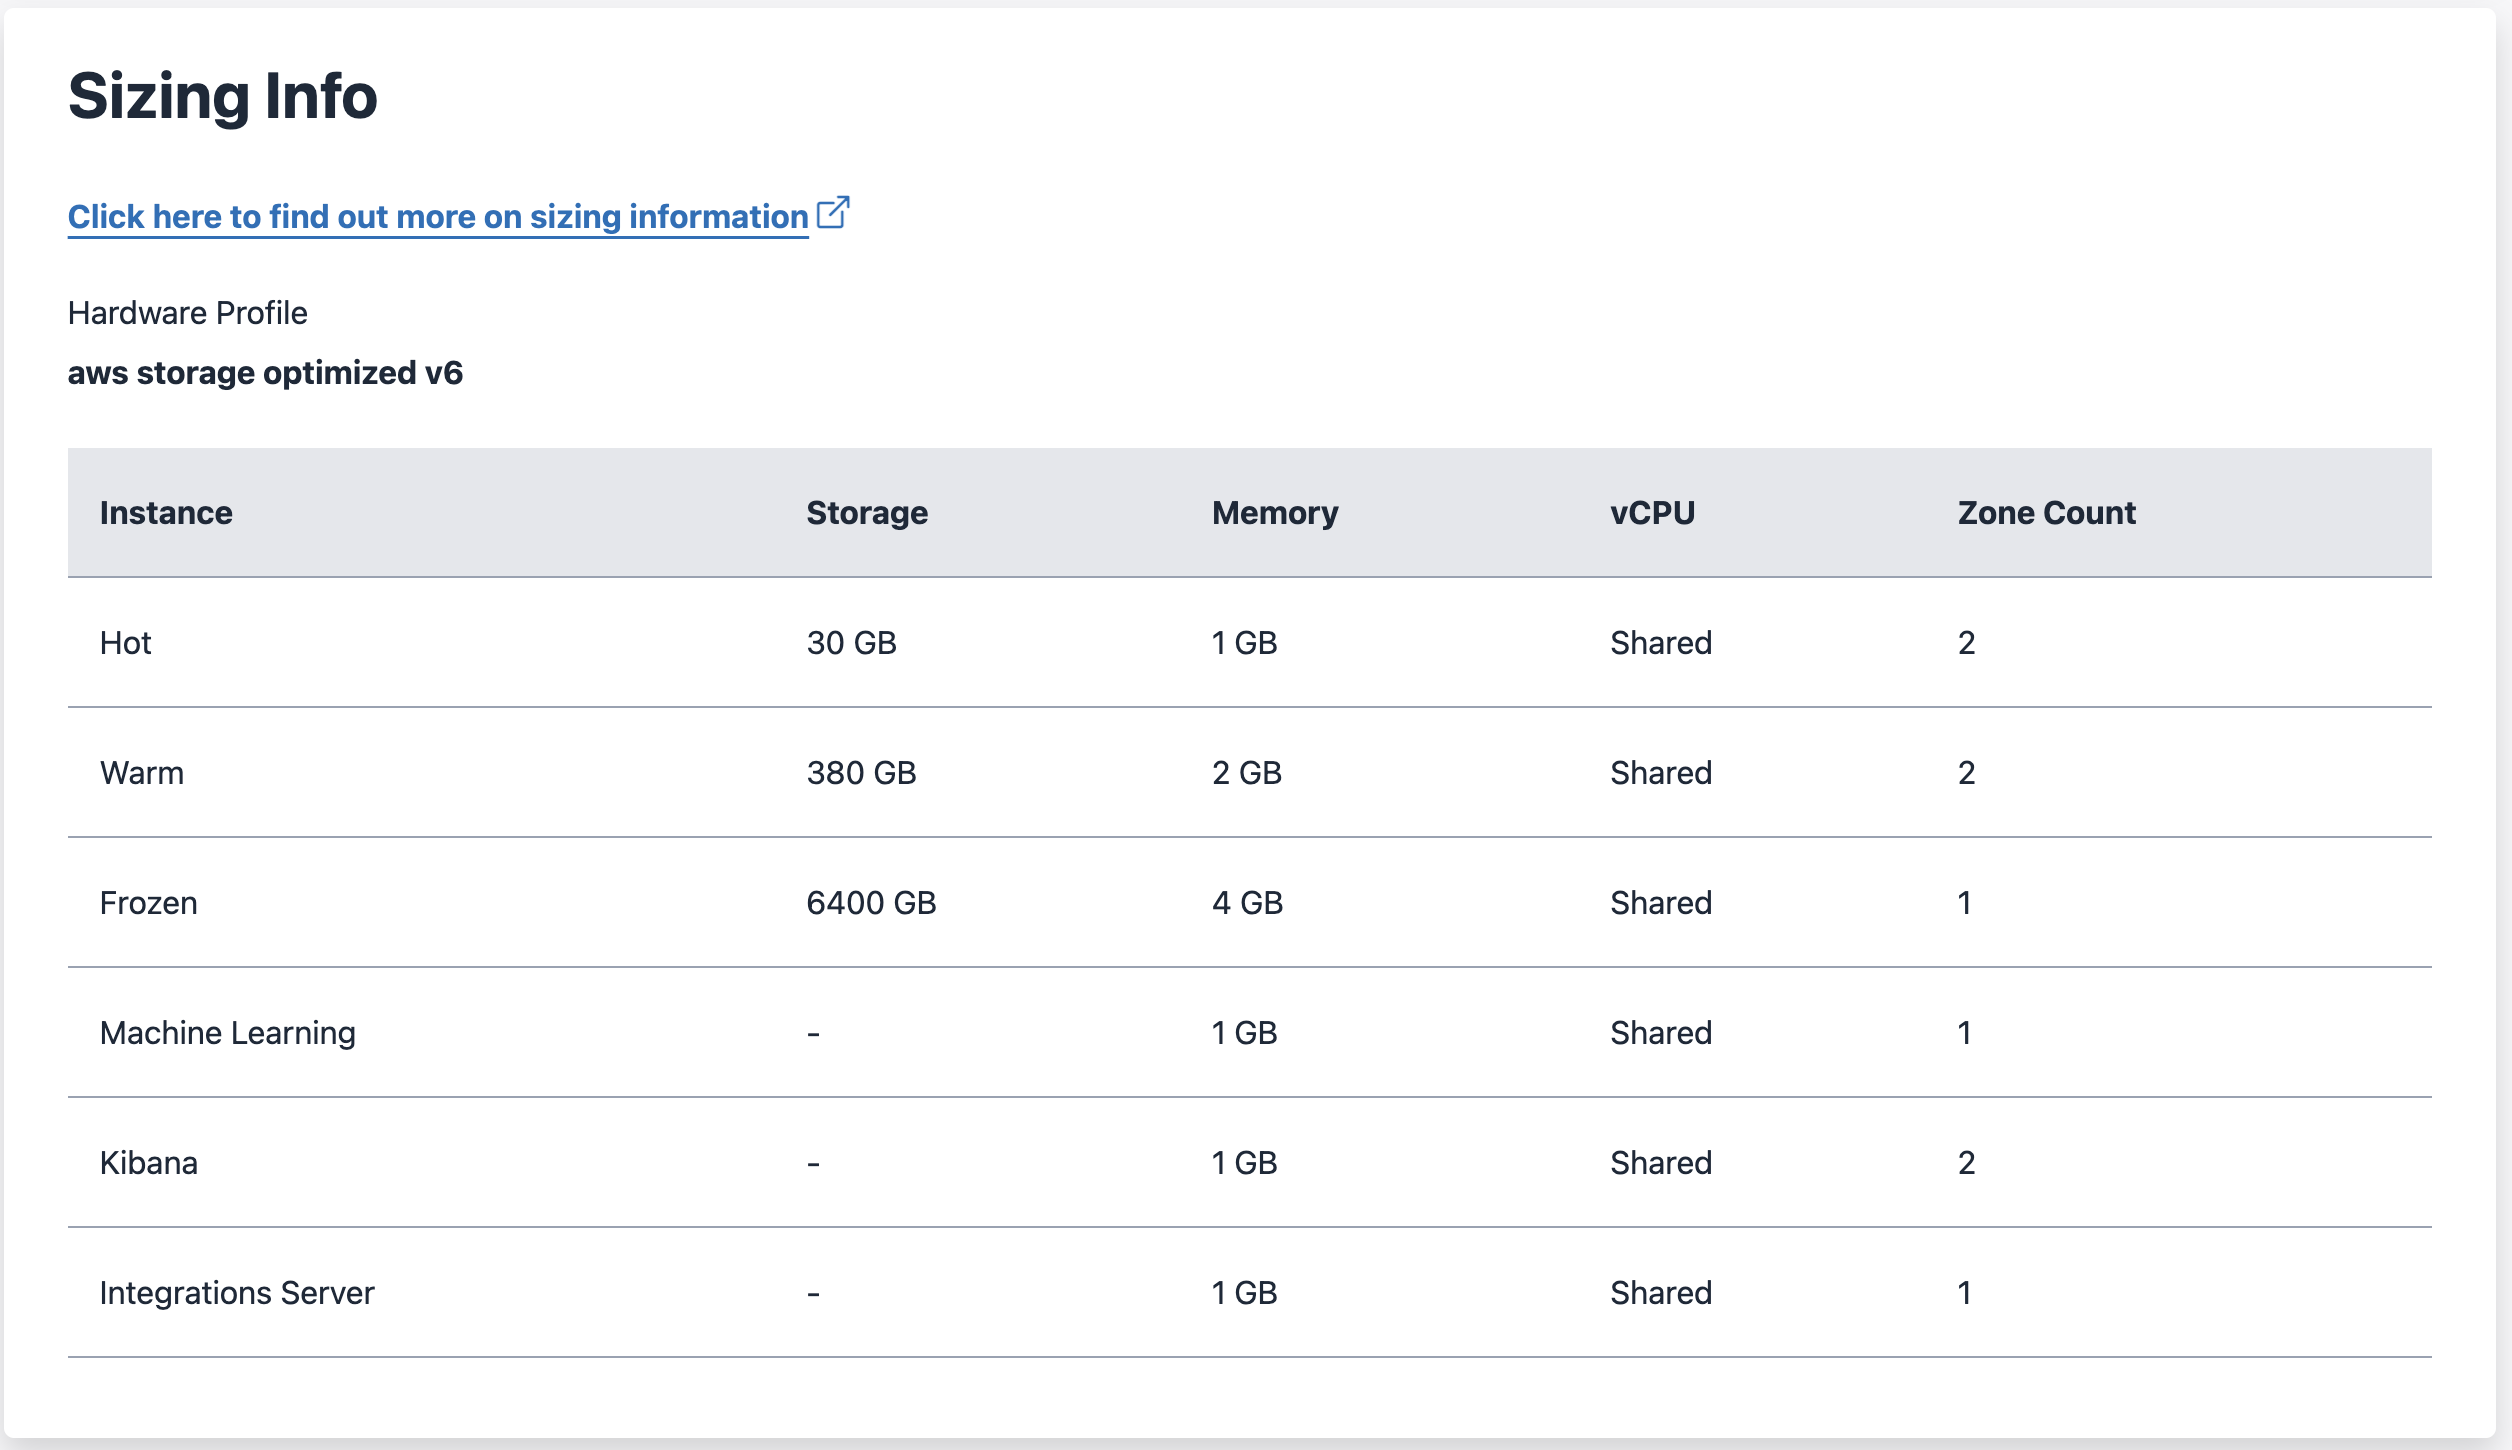This screenshot has width=2512, height=1450.
Task: Click the Kibana instance label
Action: [148, 1163]
